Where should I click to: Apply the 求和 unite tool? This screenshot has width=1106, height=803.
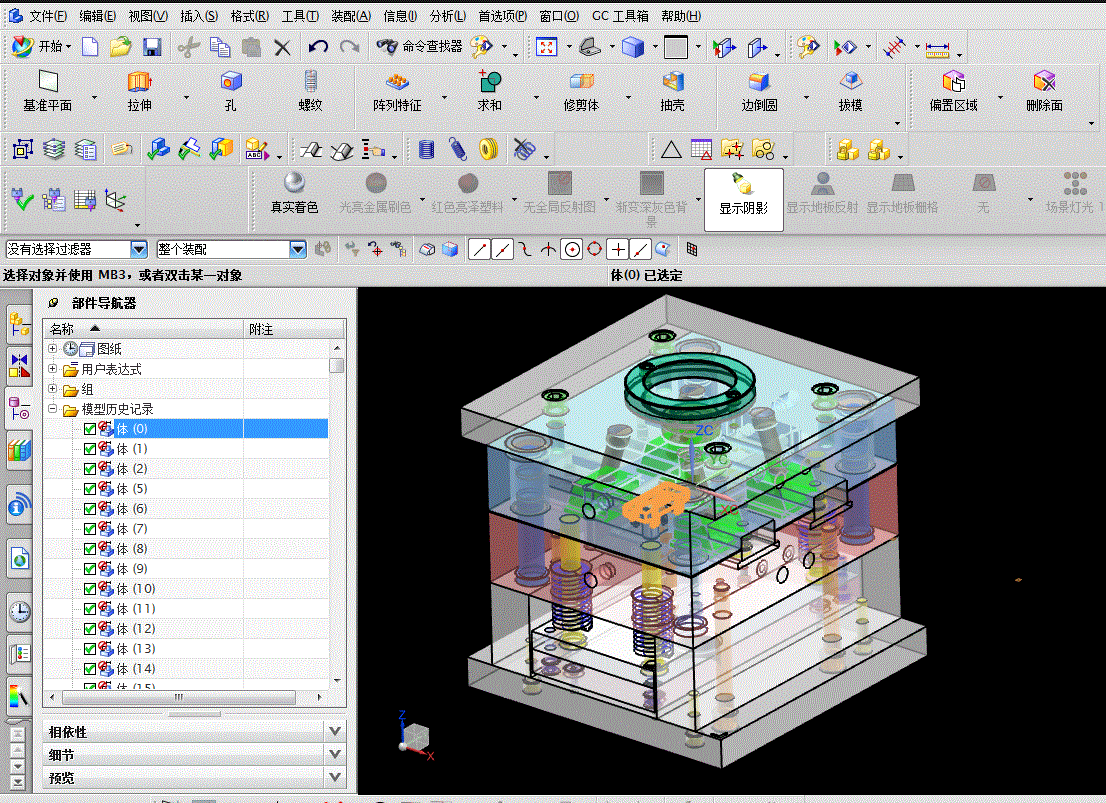coord(490,92)
